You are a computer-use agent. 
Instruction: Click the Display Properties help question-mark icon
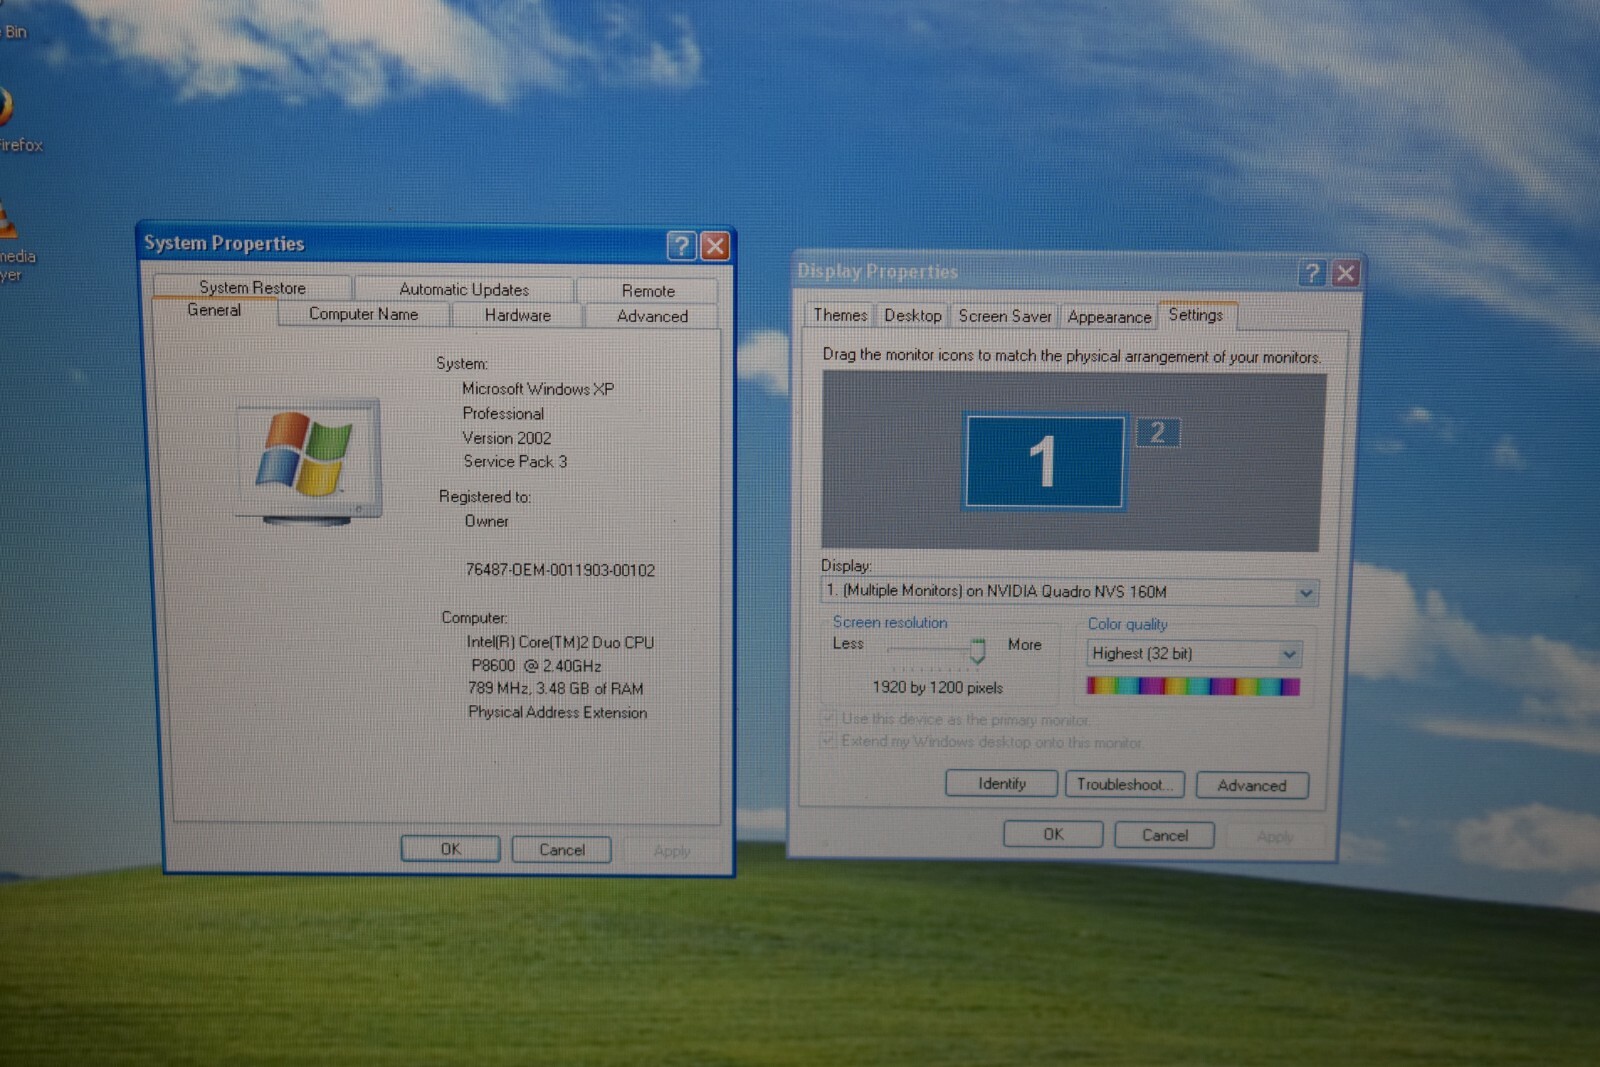[x=1312, y=272]
